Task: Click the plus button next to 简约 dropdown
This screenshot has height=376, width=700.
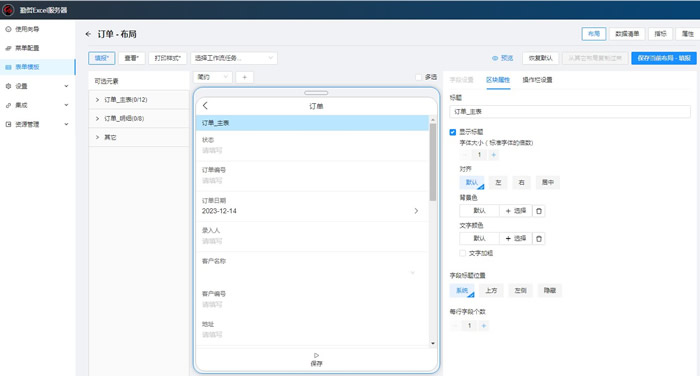Action: tap(244, 77)
